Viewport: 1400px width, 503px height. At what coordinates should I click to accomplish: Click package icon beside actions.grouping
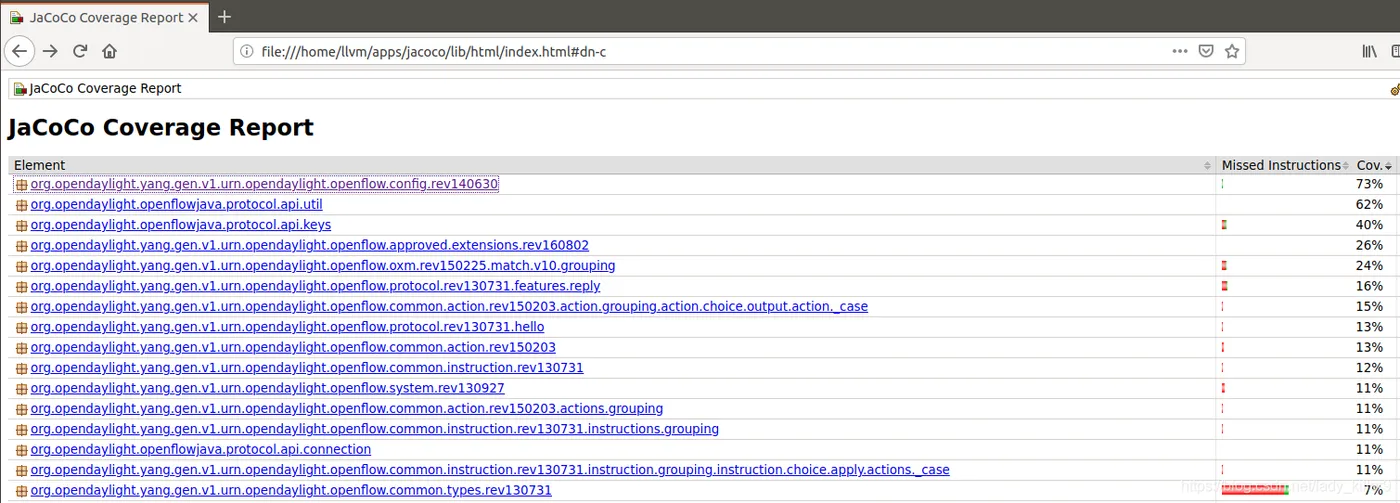coord(22,409)
